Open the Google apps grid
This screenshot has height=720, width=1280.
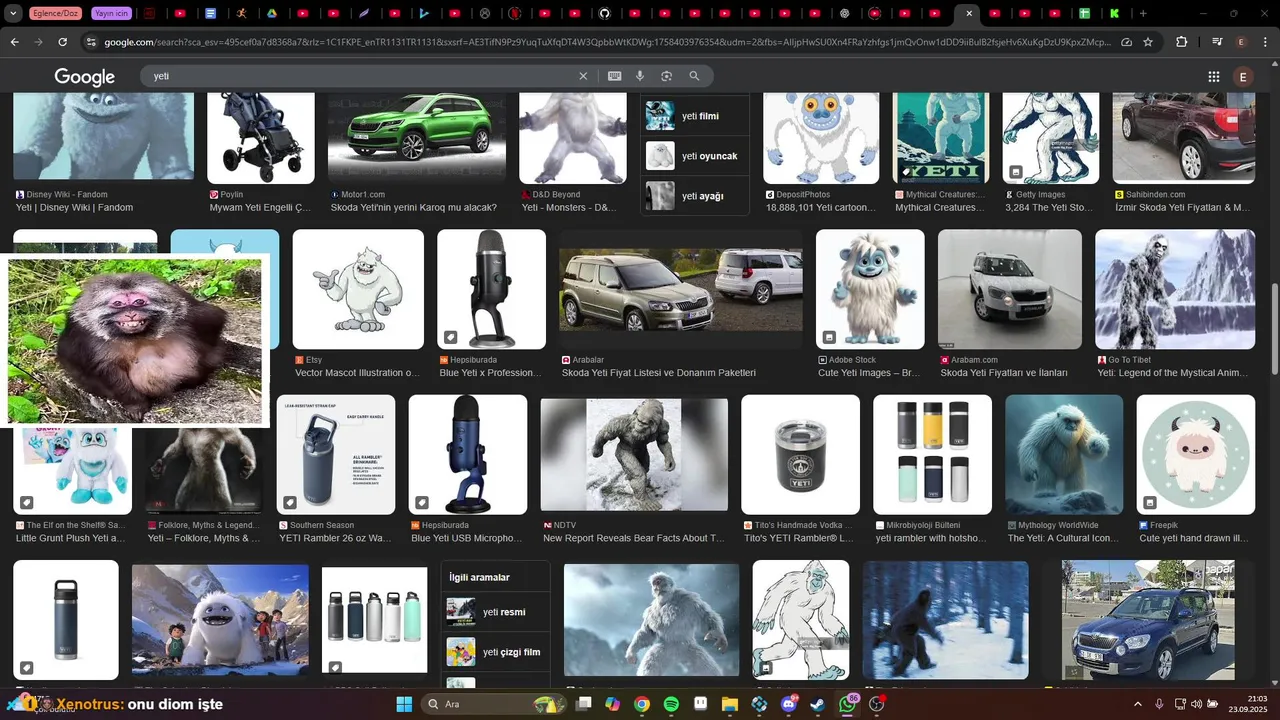(1213, 77)
